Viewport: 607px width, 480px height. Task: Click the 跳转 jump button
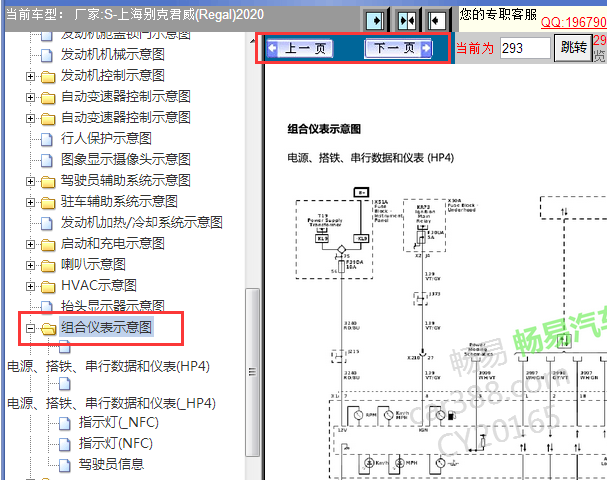pyautogui.click(x=574, y=48)
